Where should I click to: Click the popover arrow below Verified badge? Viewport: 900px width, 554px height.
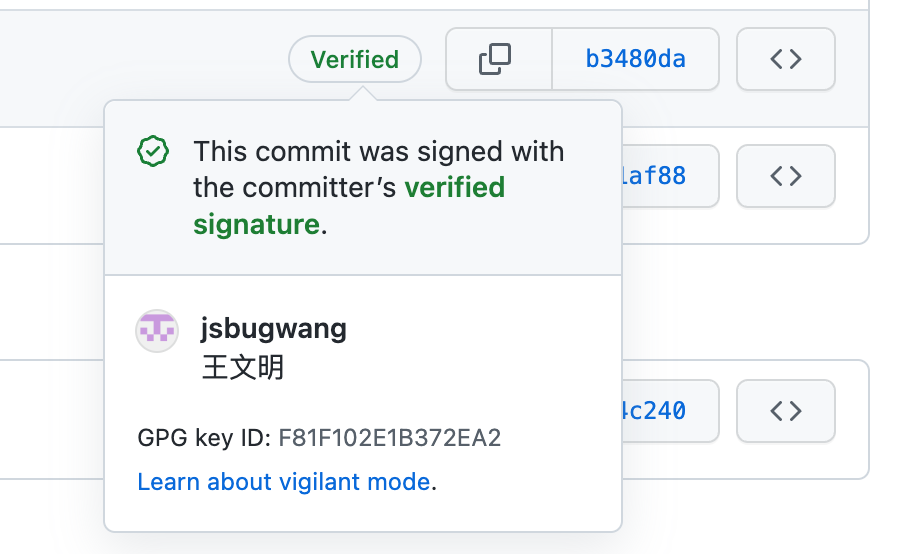coord(363,93)
